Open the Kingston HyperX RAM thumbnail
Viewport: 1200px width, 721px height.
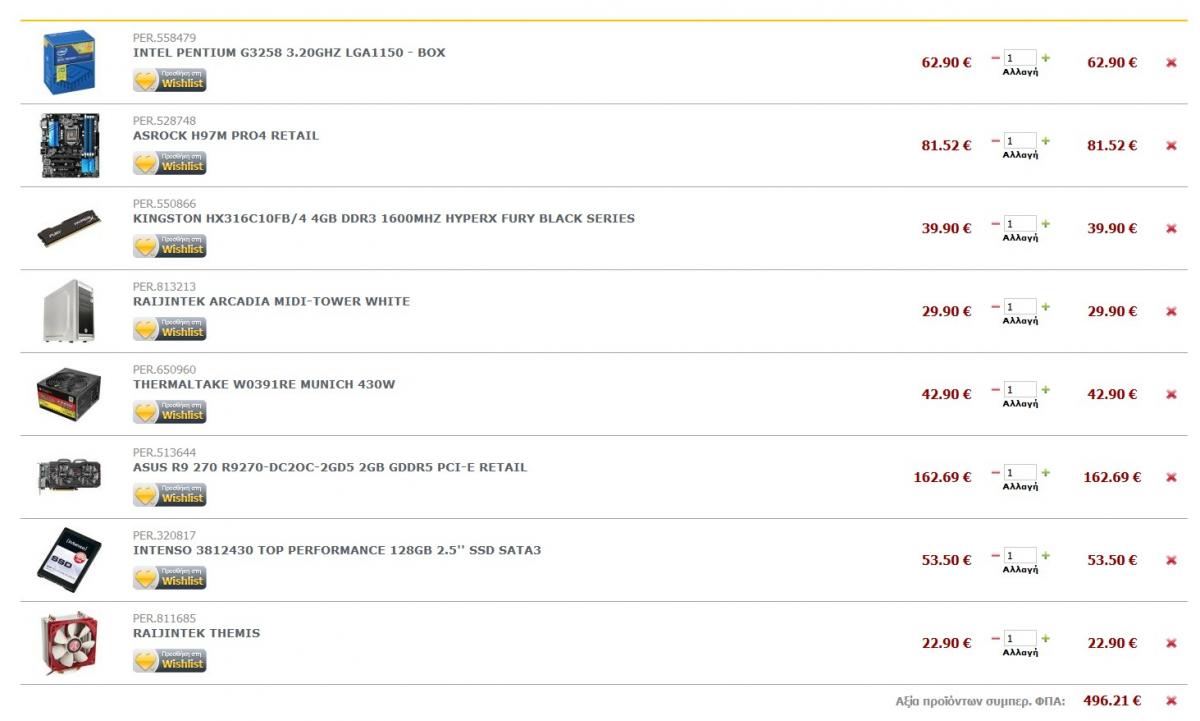(69, 228)
